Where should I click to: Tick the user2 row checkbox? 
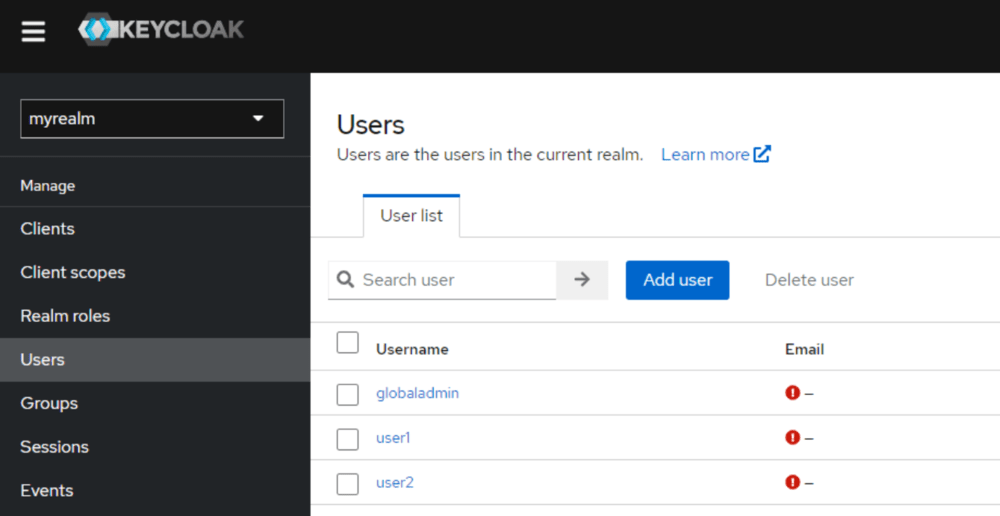pos(347,483)
